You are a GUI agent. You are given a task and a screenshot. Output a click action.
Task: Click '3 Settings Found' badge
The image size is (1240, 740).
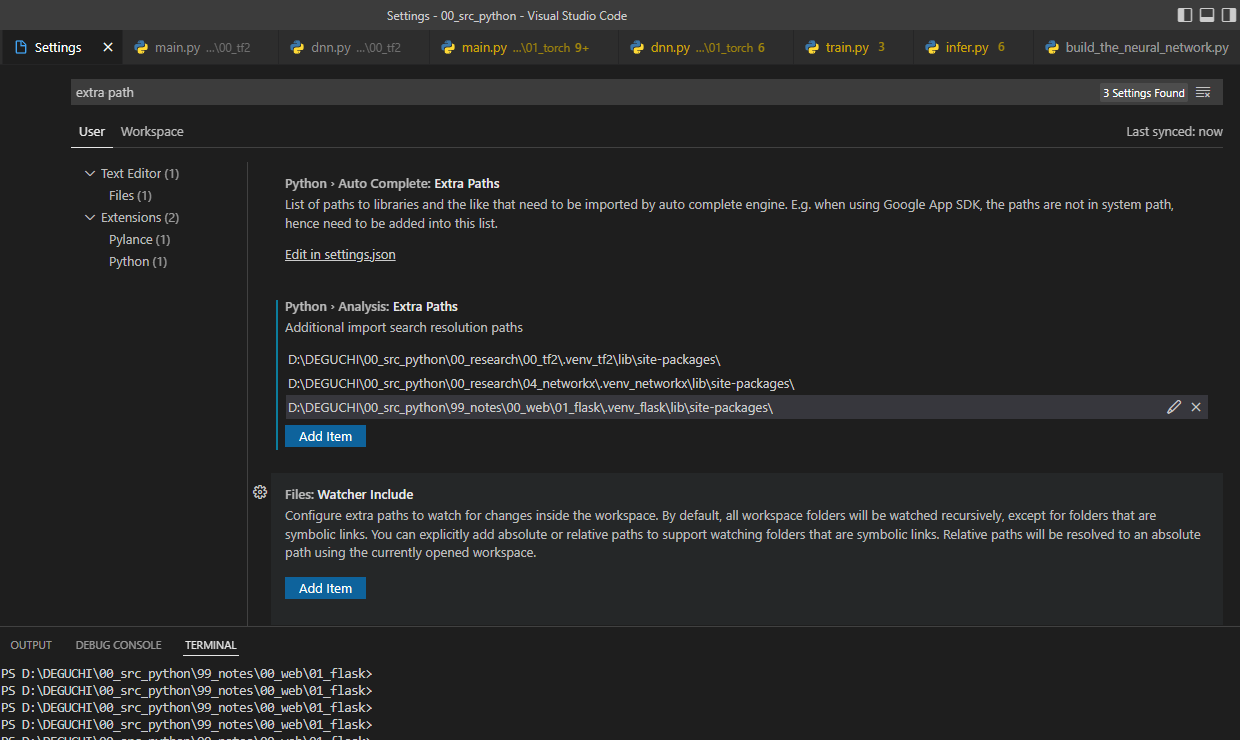1144,93
